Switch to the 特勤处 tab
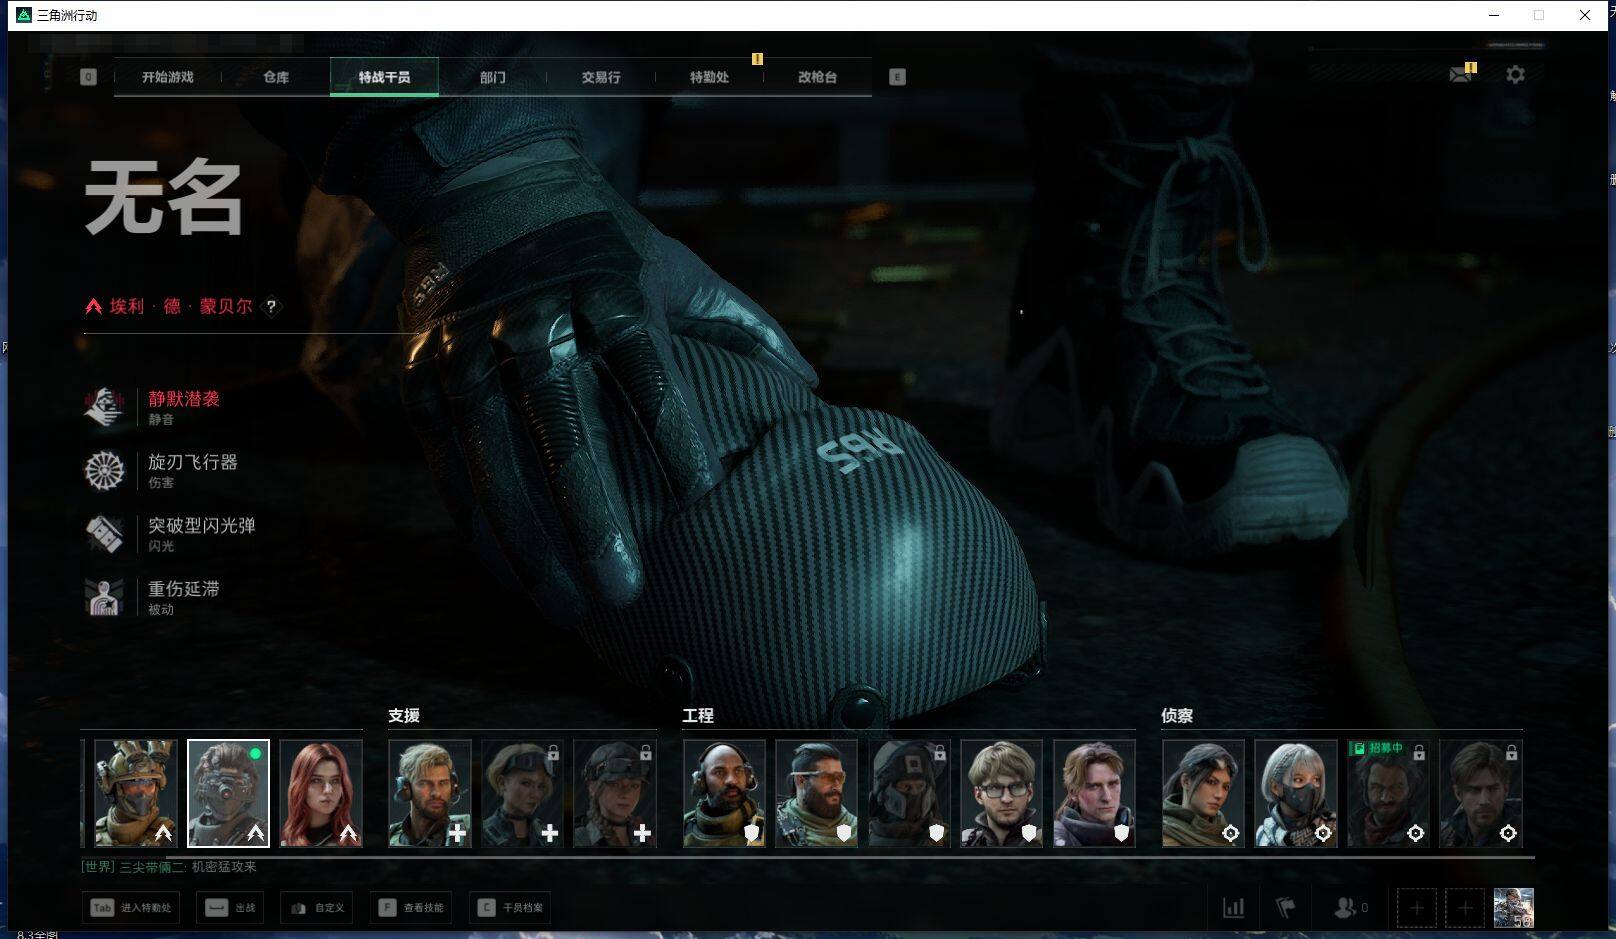Screen dimensions: 1616x939 (x=709, y=77)
